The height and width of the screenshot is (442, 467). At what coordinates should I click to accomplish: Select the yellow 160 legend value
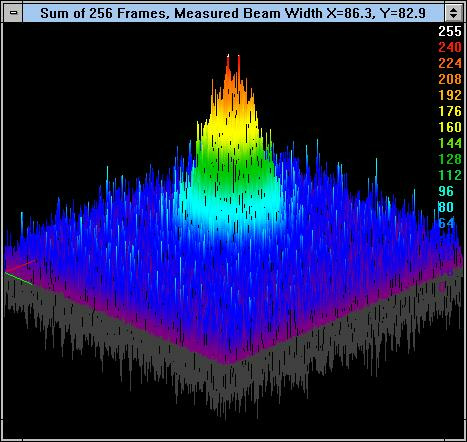coord(450,127)
